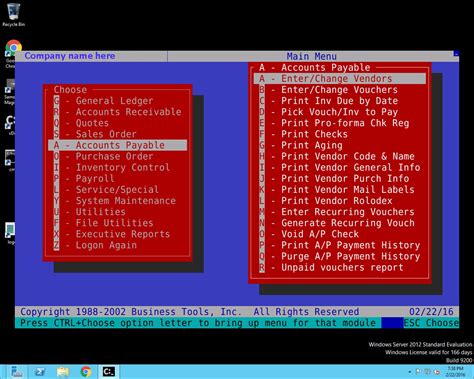Image resolution: width=474 pixels, height=379 pixels.
Task: Select General Ledger in Choose menu
Action: (x=118, y=101)
